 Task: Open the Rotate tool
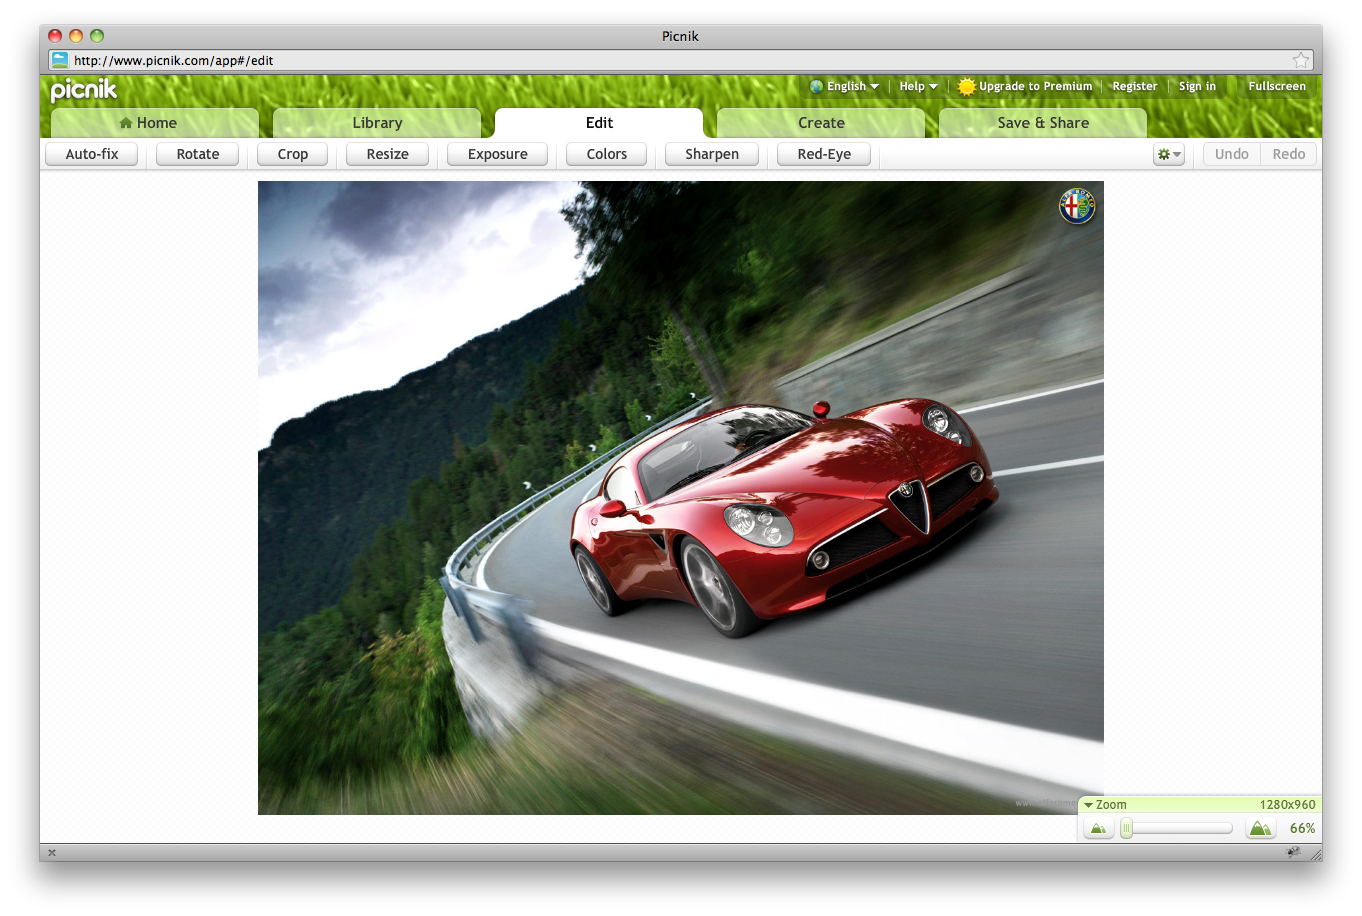tap(198, 154)
